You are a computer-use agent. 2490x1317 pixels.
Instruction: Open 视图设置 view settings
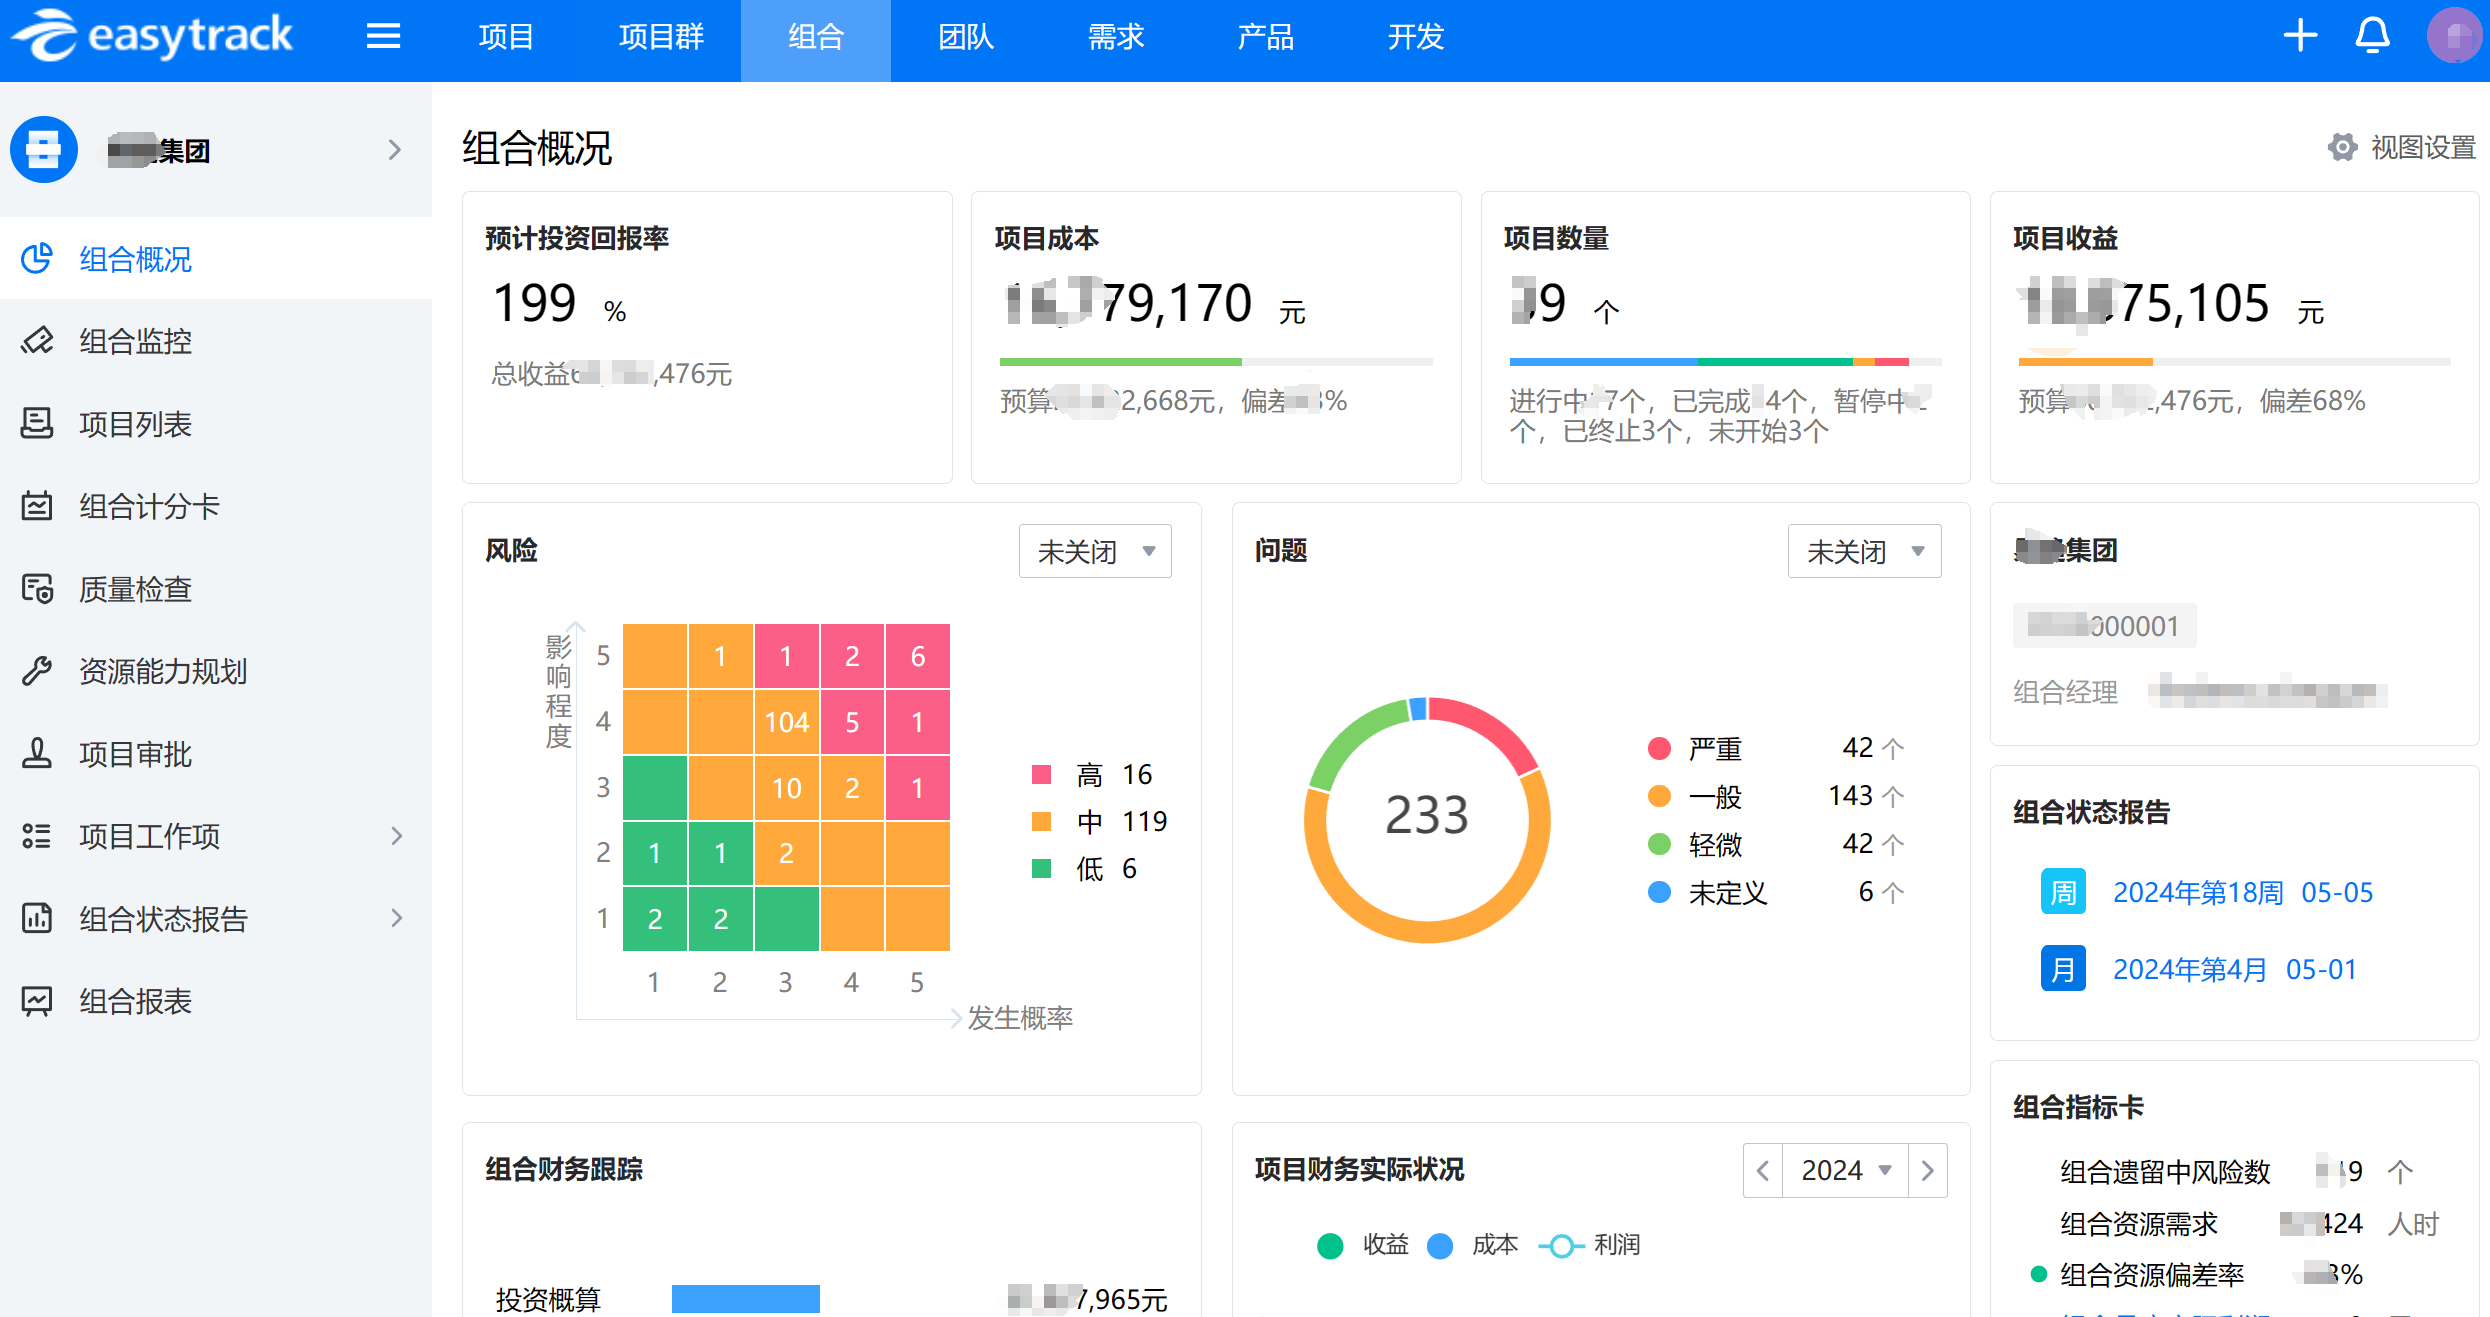(x=2402, y=147)
